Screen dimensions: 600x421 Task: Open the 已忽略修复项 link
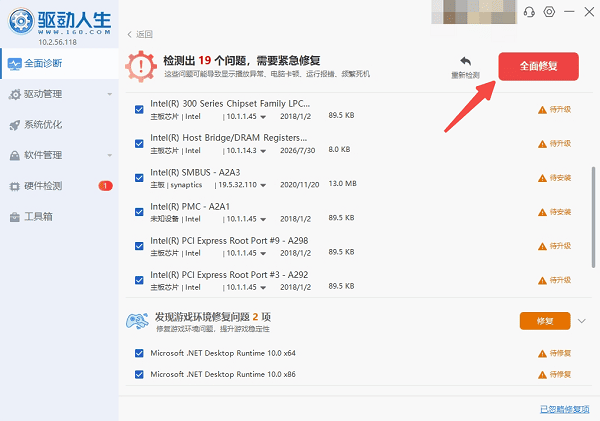coord(565,409)
